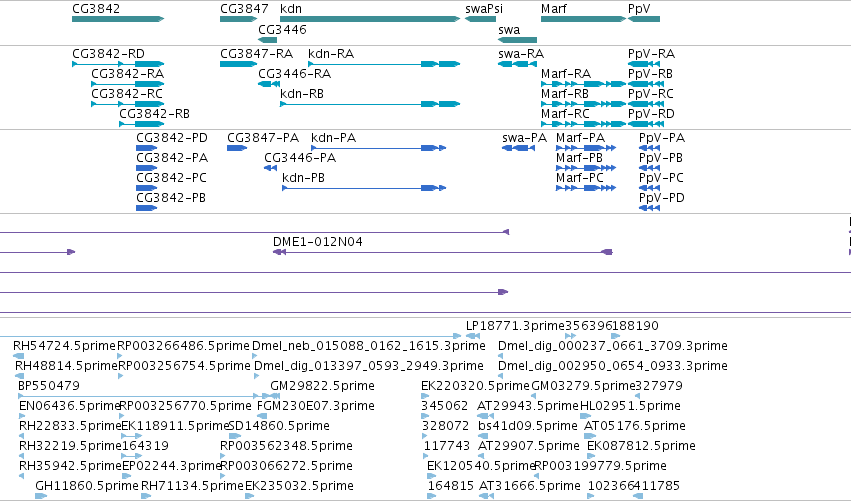Select the kdn gene bar
This screenshot has width=851, height=501.
pos(370,19)
